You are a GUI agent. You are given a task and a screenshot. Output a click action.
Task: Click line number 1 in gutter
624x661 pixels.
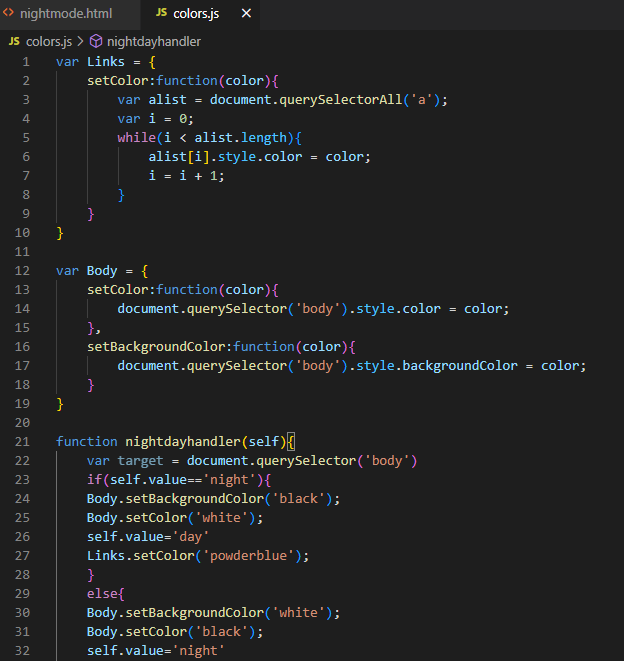pyautogui.click(x=26, y=62)
